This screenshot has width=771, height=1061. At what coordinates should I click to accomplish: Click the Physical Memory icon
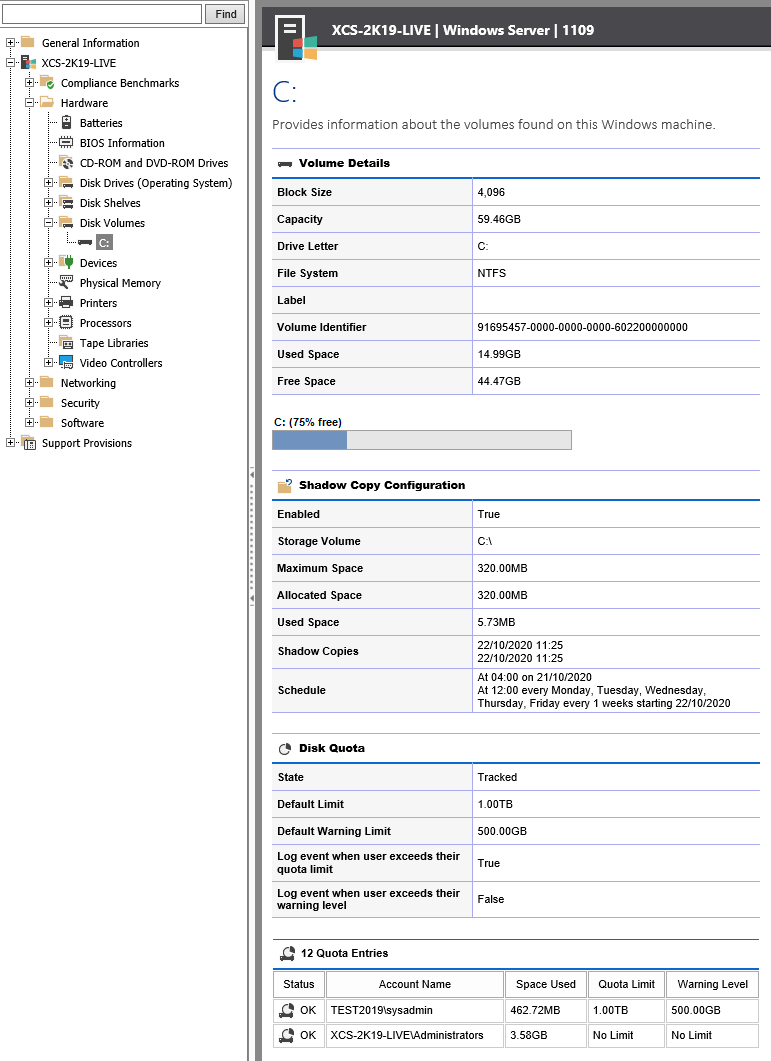coord(66,283)
